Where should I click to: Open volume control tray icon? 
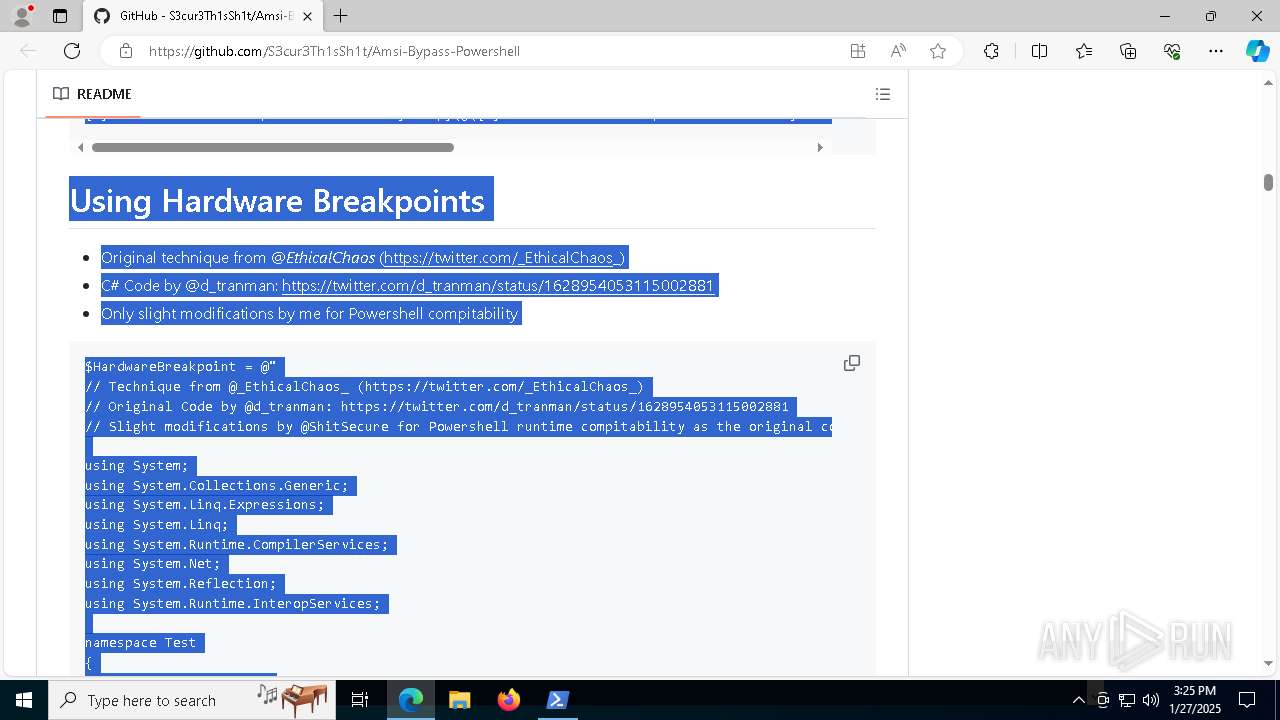1150,700
